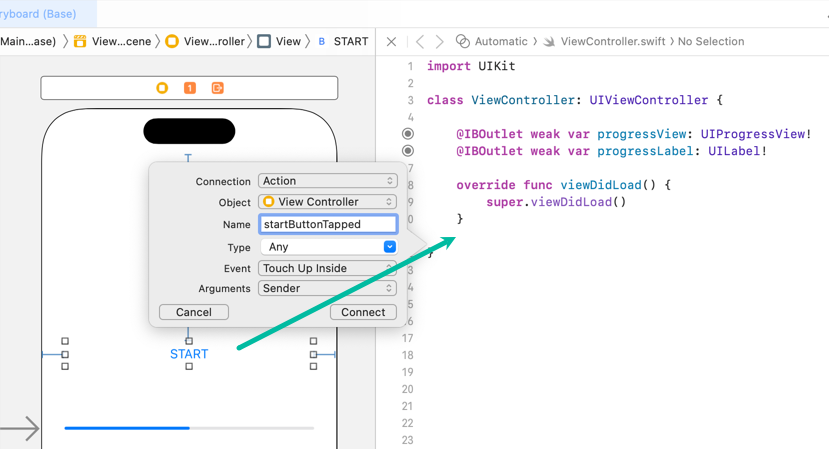Close the assistant editor pane

[391, 42]
